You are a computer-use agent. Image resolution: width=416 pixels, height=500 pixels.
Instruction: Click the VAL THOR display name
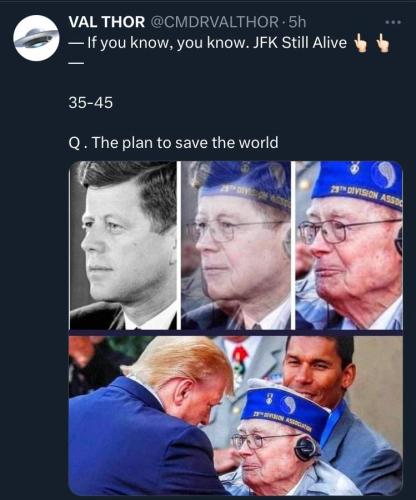click(107, 22)
